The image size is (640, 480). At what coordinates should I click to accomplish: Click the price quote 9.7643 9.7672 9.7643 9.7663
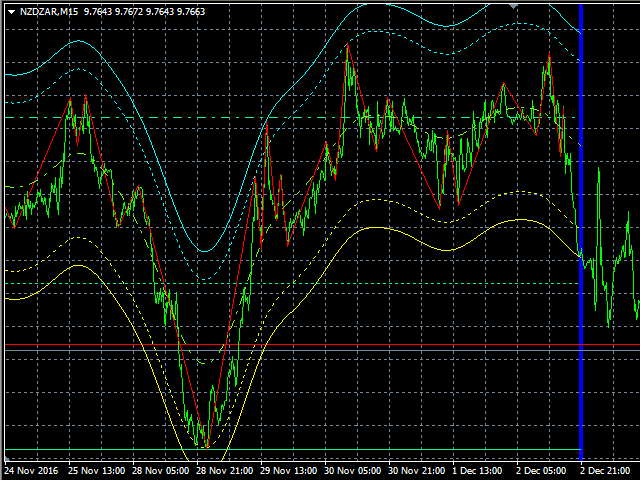pyautogui.click(x=144, y=12)
